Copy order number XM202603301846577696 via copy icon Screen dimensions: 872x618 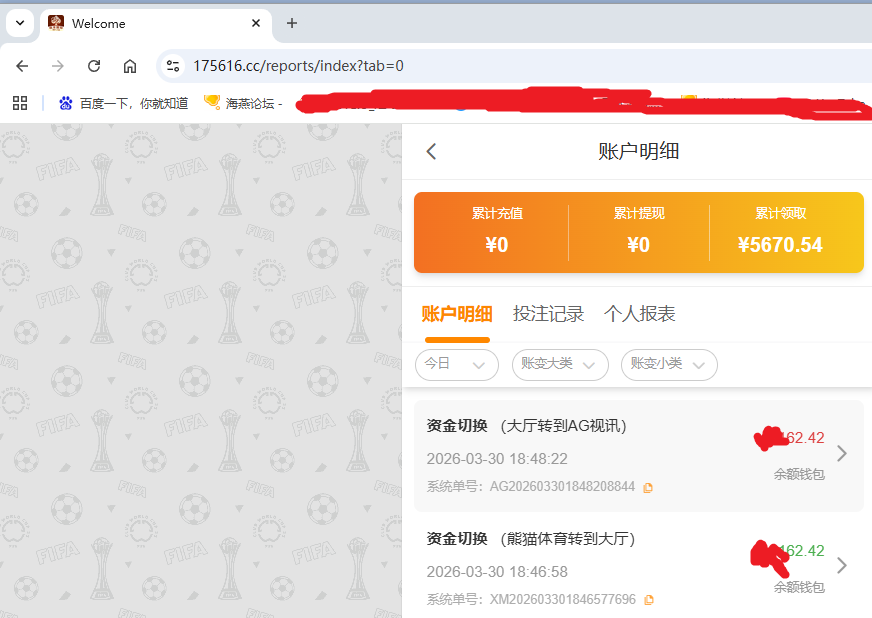(x=650, y=600)
